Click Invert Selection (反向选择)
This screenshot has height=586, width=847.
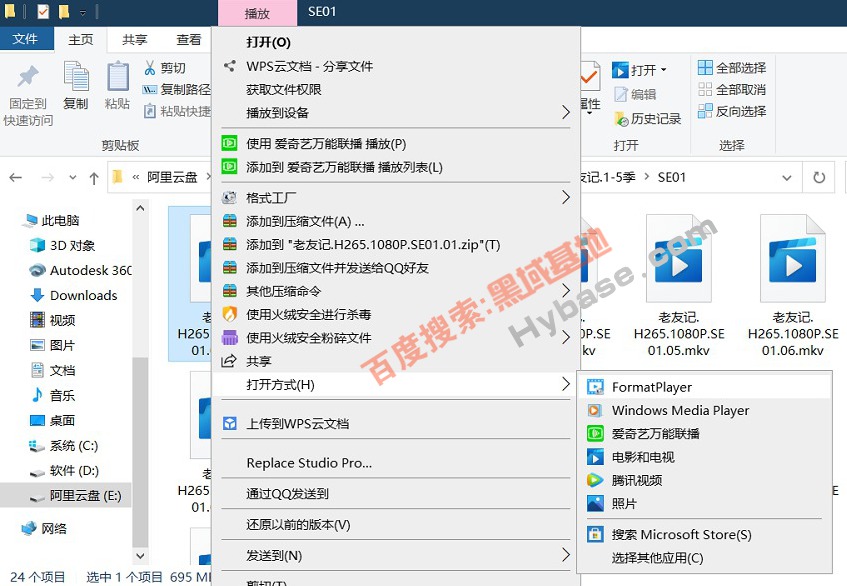coord(732,111)
